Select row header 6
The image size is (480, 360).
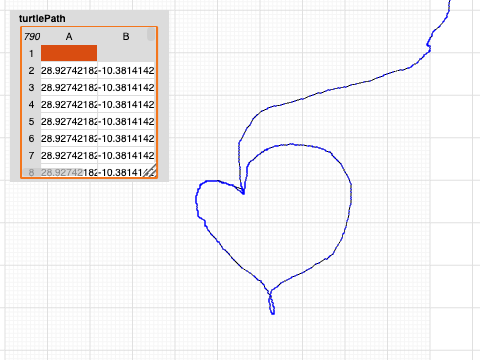click(31, 138)
